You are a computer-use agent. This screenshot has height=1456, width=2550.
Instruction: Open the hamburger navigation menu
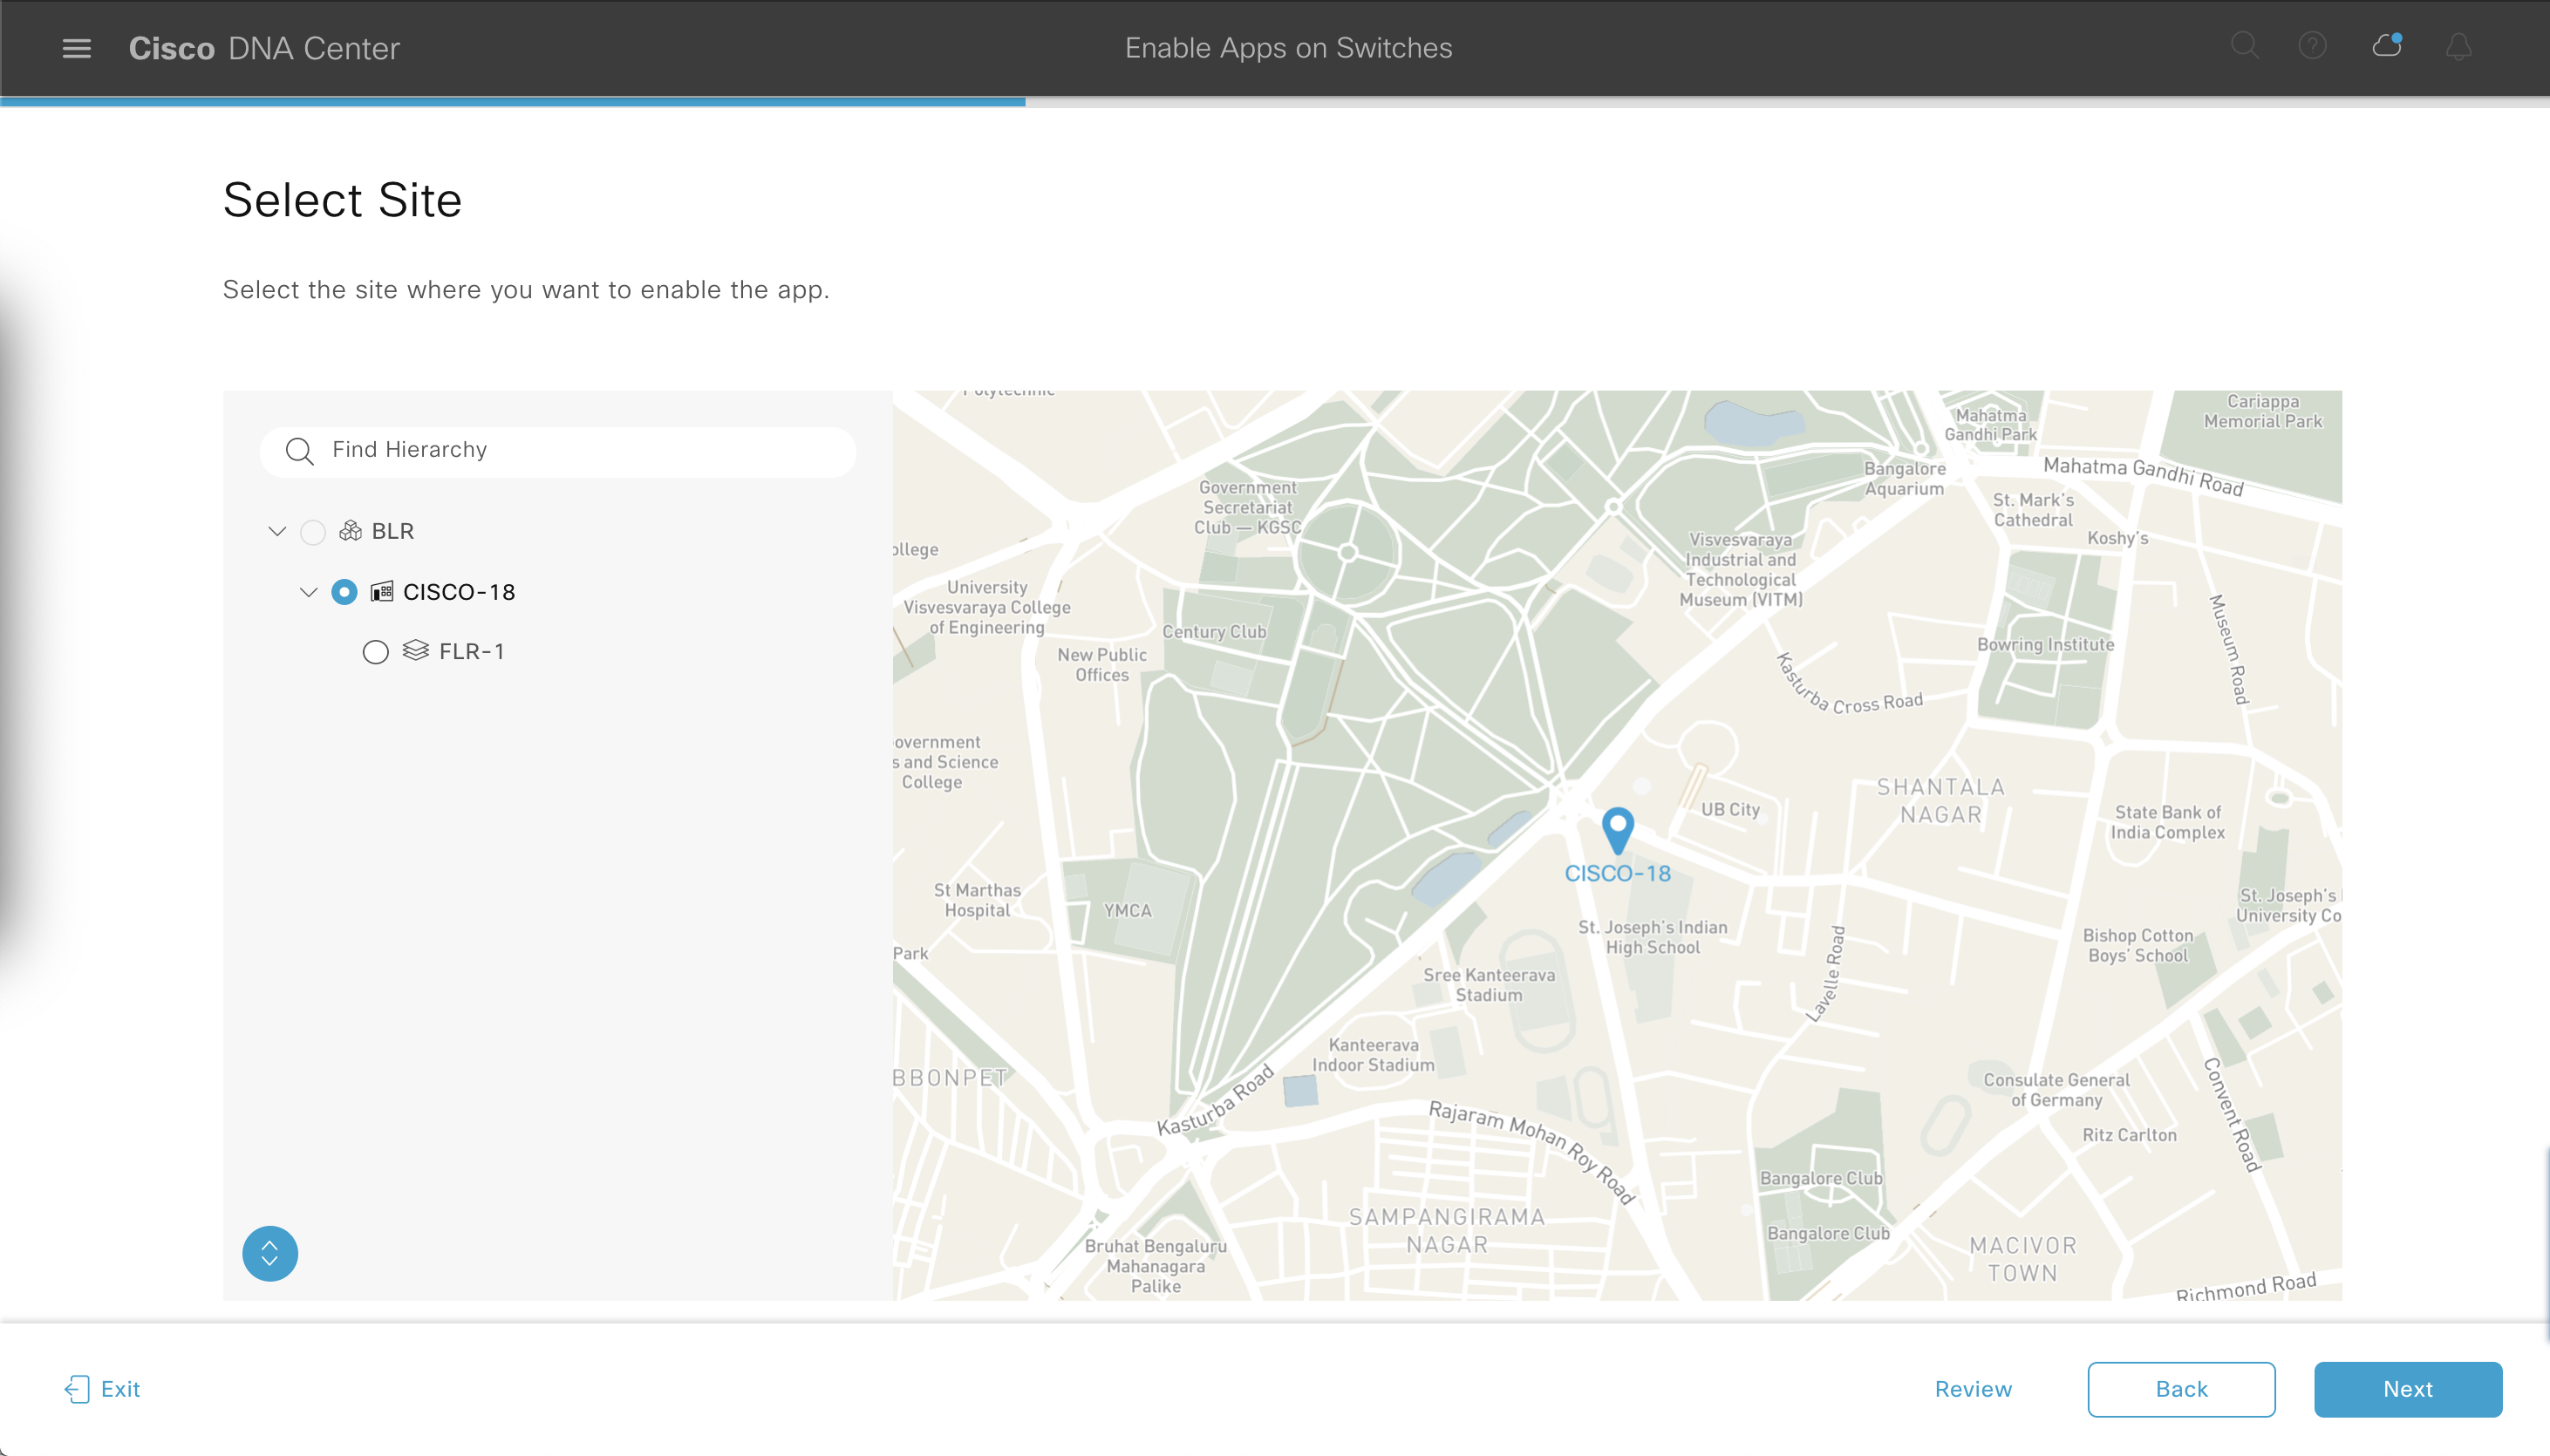[x=76, y=48]
